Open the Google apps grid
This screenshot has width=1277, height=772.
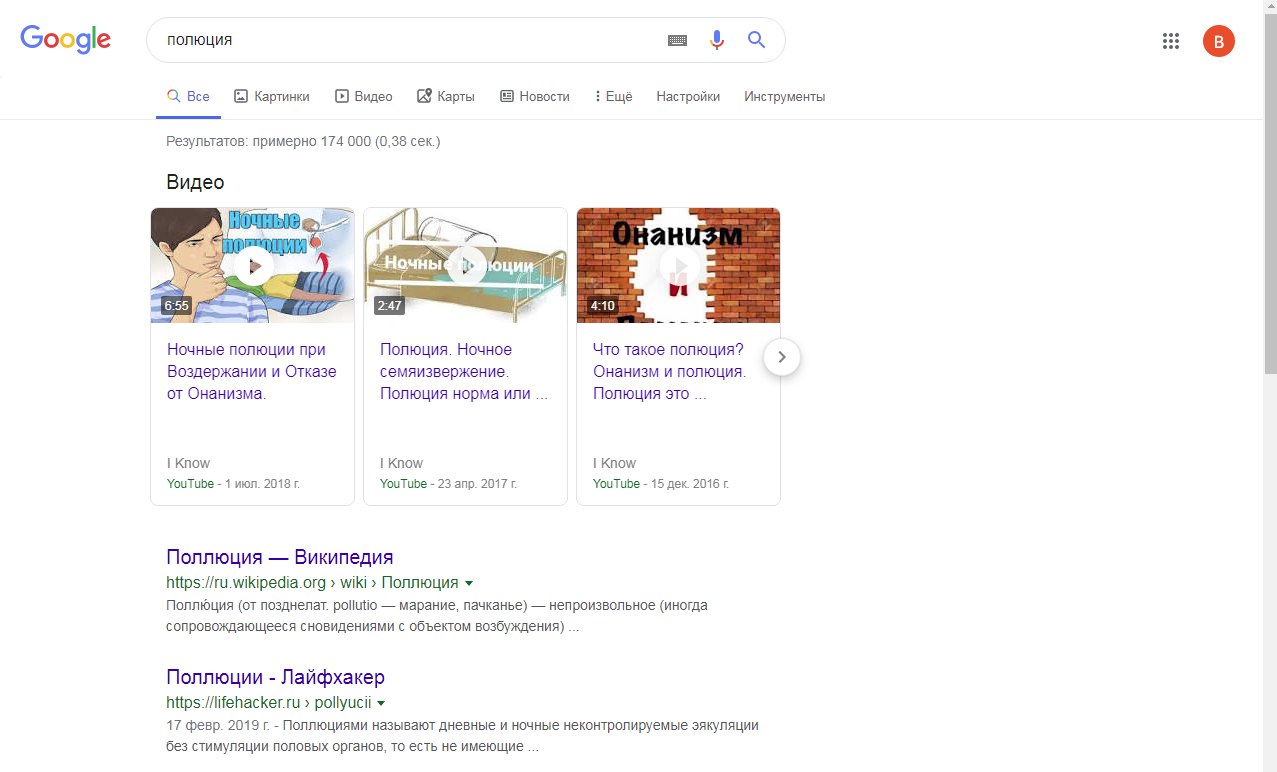pos(1171,41)
